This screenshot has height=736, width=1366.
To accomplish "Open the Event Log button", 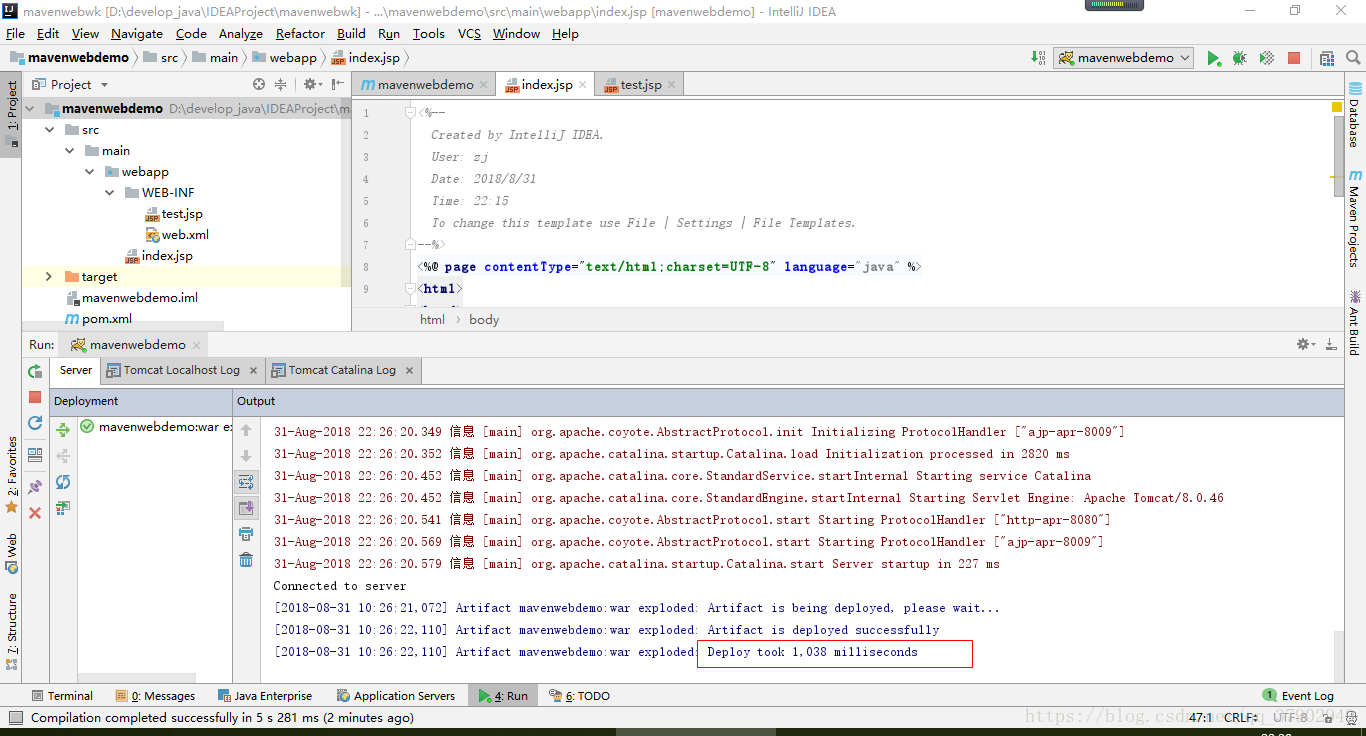I will [1298, 695].
